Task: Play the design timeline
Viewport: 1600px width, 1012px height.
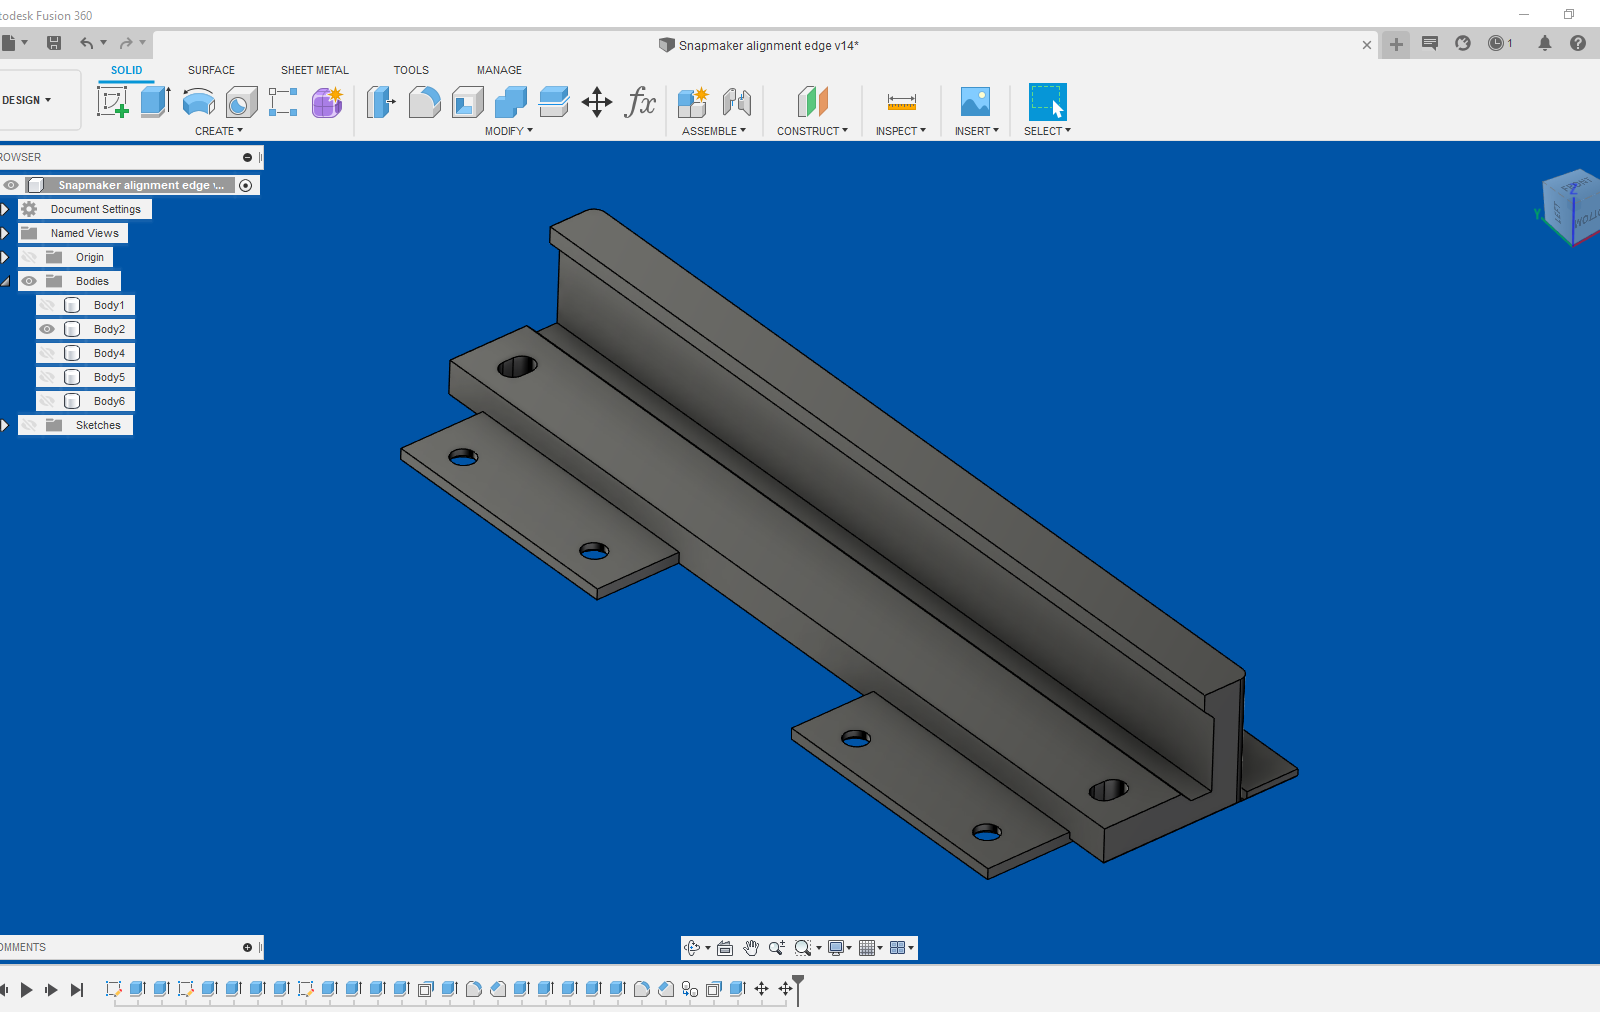Action: pos(27,990)
